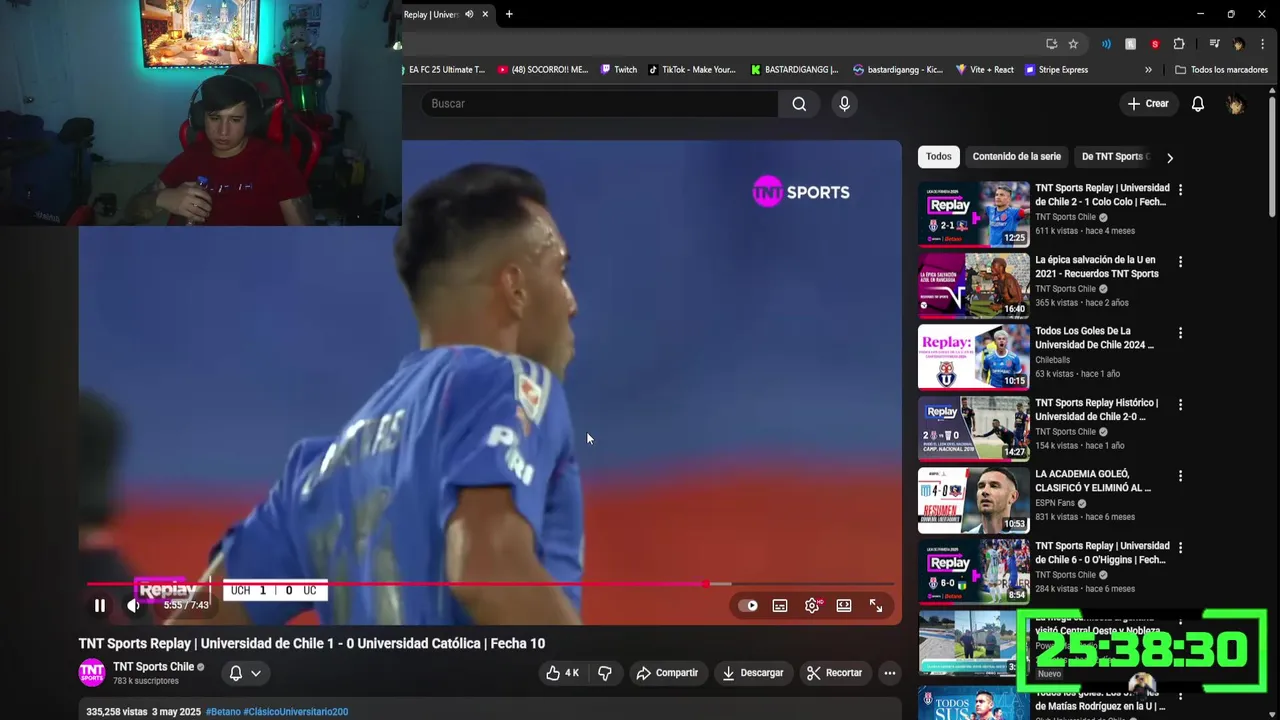This screenshot has height=720, width=1280.
Task: Open a new tab with the plus button
Action: click(509, 14)
